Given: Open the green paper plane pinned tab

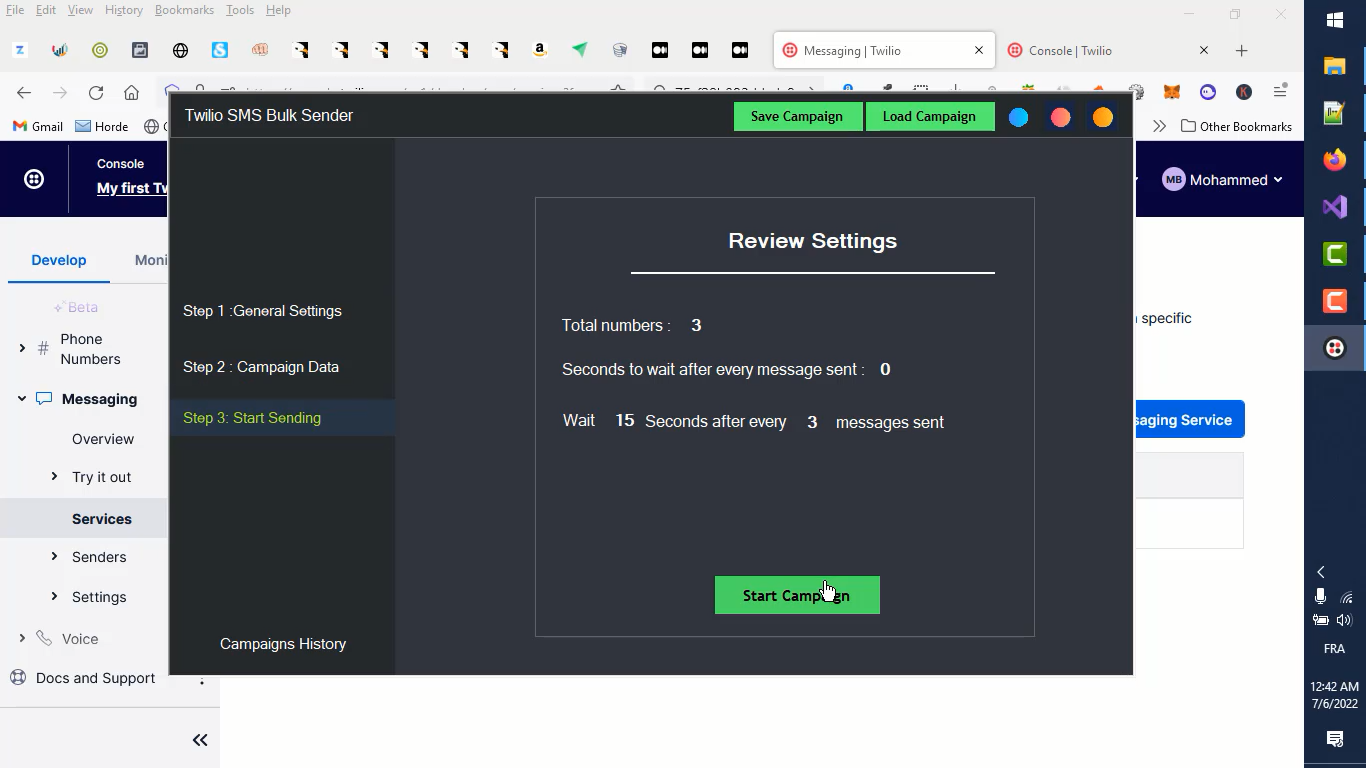Looking at the screenshot, I should [x=580, y=50].
